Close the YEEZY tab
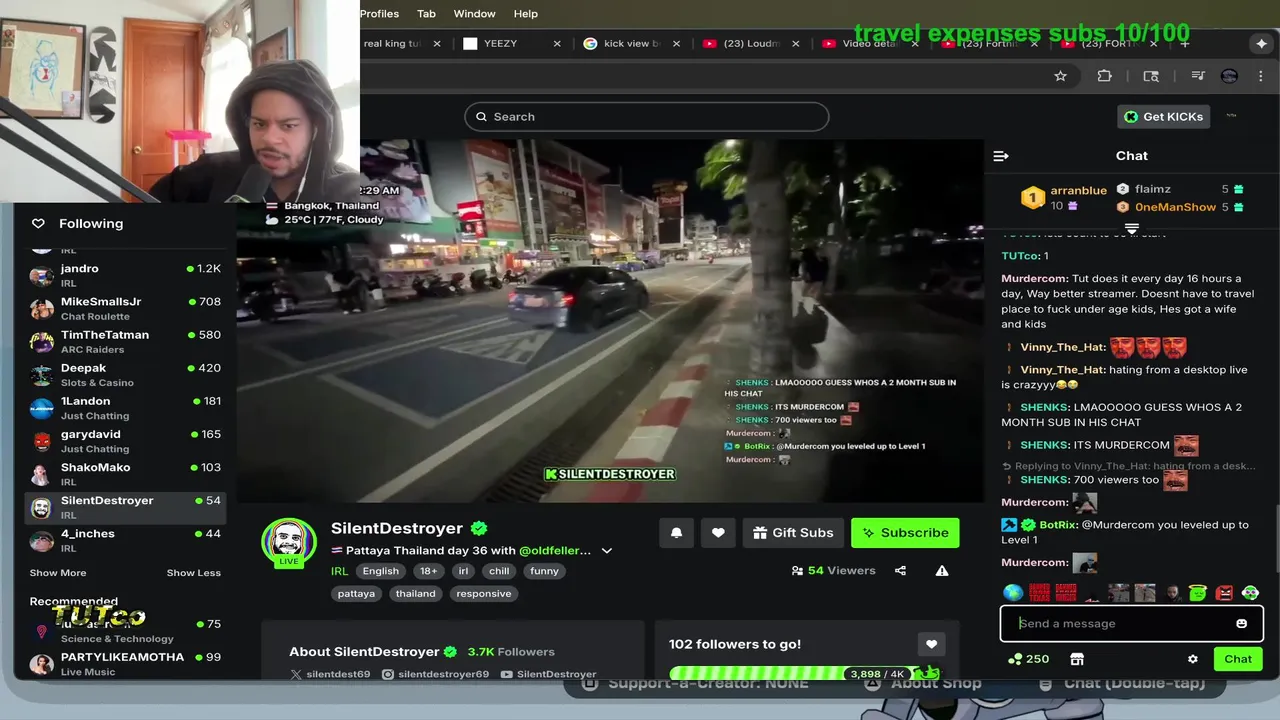The image size is (1280, 720). tap(557, 44)
